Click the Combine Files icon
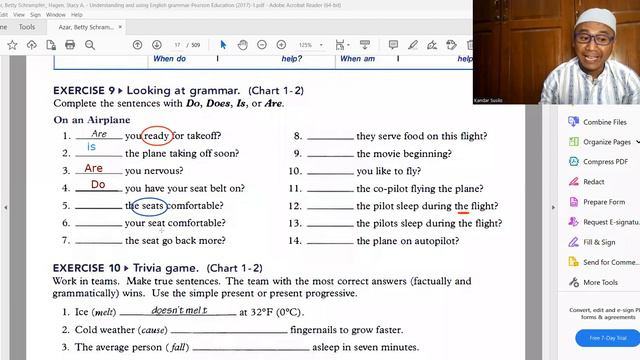 click(x=573, y=122)
